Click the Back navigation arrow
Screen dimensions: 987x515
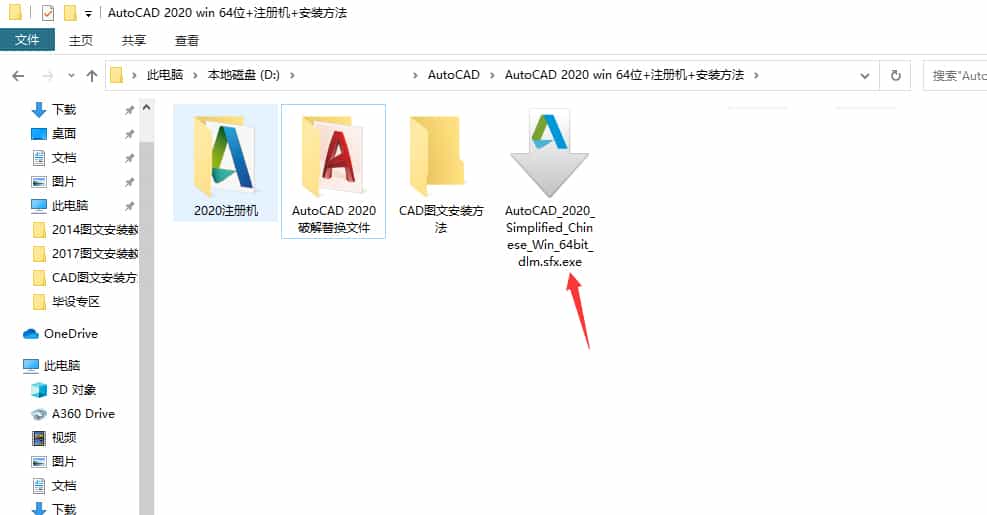18,76
